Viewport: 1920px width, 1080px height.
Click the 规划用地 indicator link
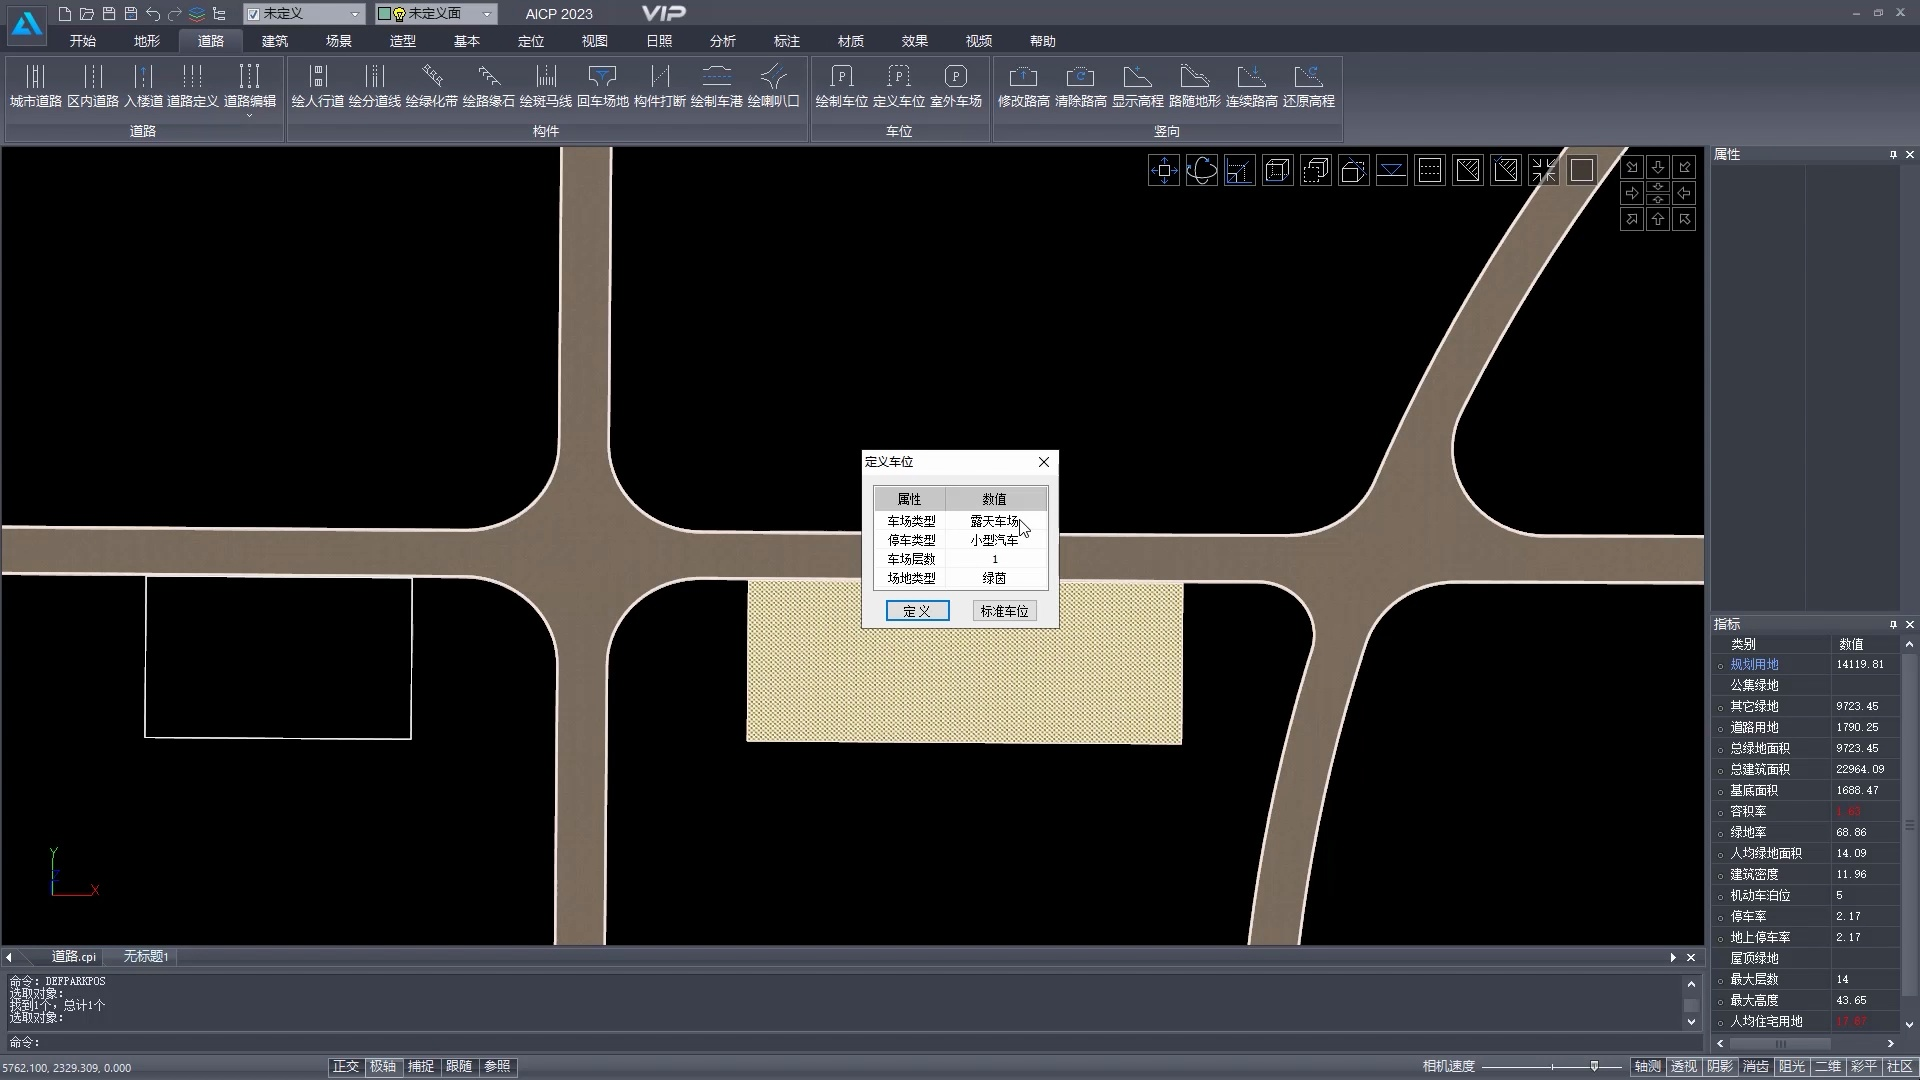click(1754, 665)
